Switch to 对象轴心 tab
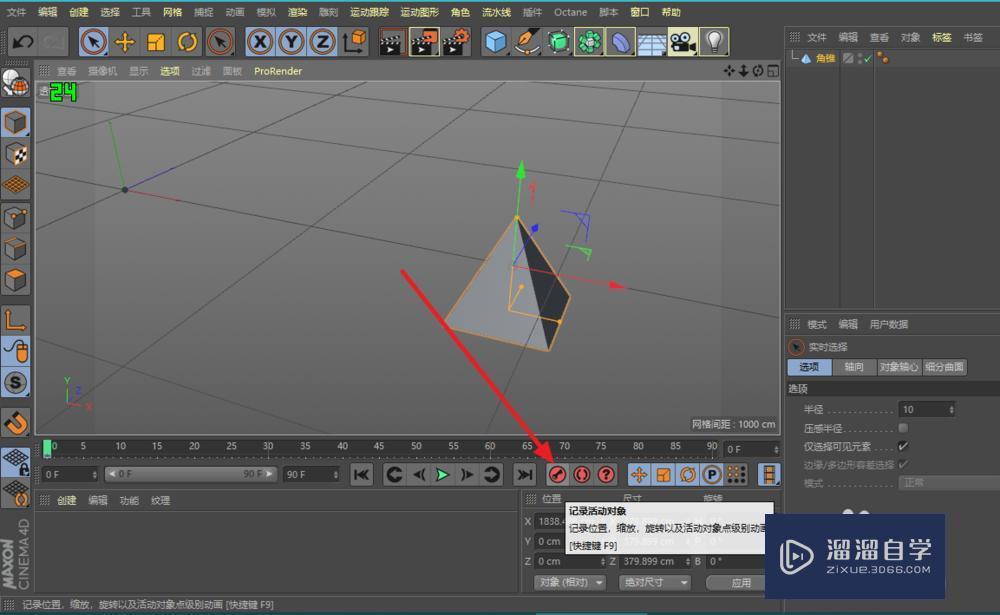 (x=899, y=367)
